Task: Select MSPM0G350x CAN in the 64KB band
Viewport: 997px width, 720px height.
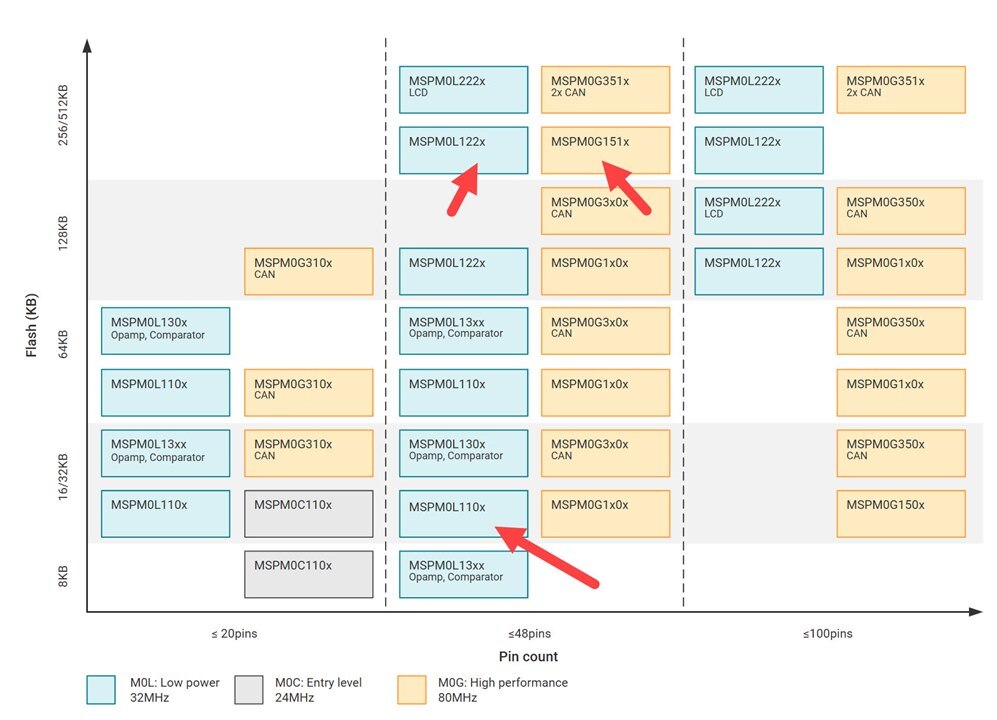Action: coord(901,331)
